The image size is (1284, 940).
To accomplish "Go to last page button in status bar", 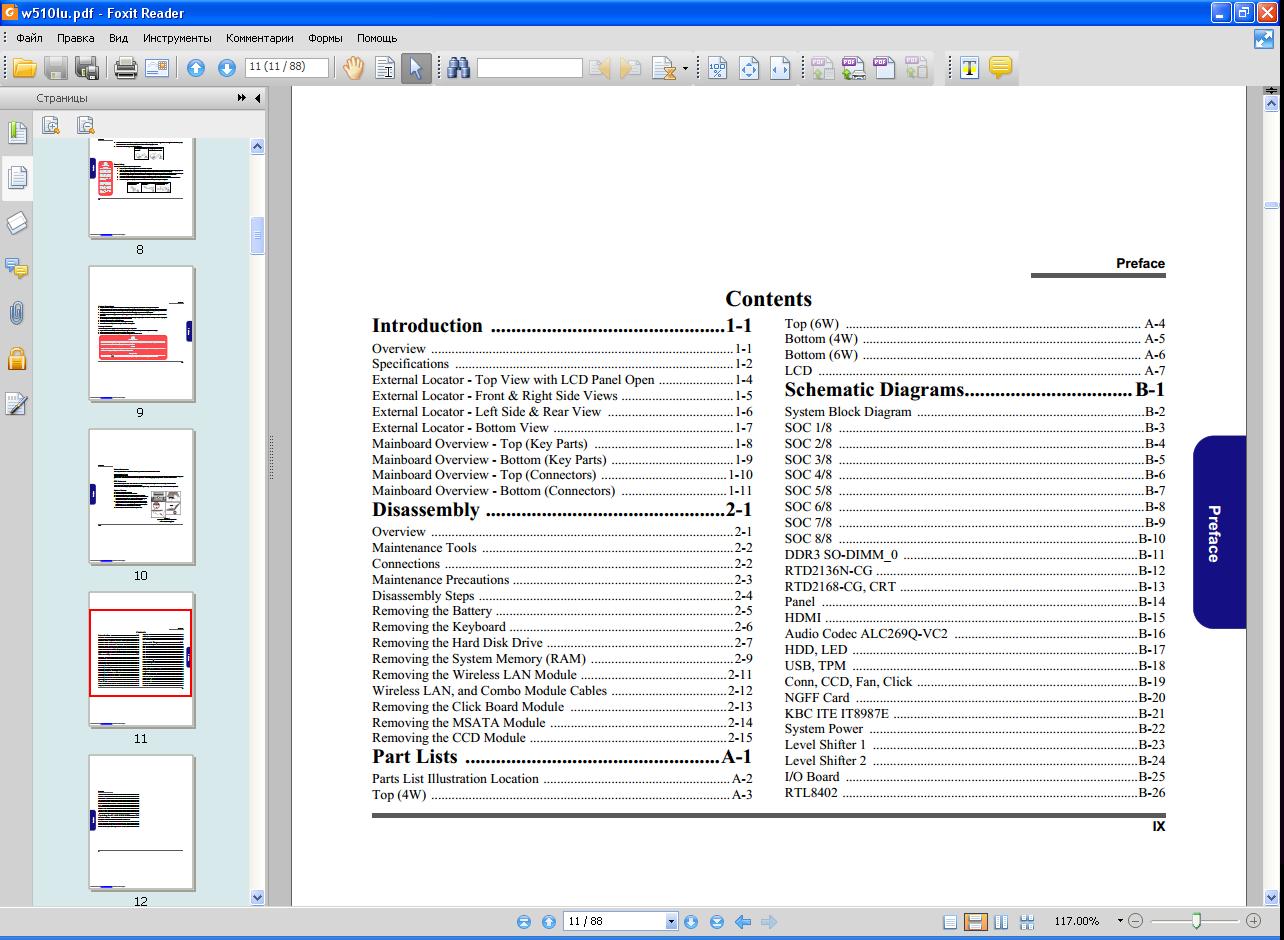I will click(717, 922).
